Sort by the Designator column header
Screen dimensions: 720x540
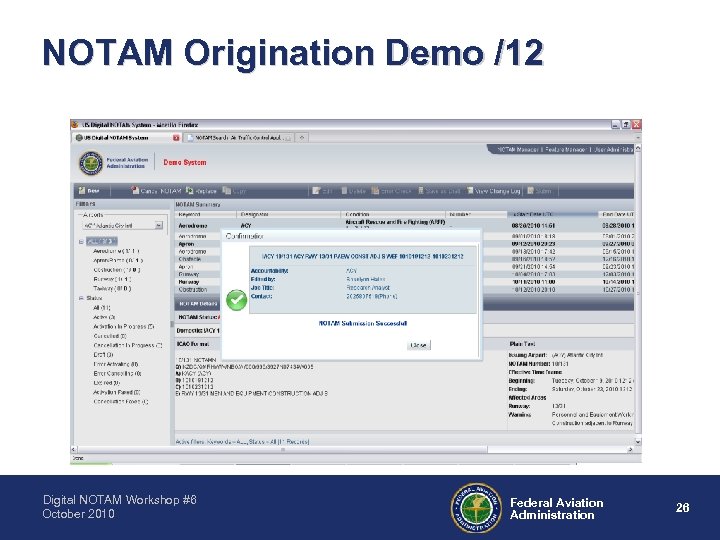pos(289,214)
